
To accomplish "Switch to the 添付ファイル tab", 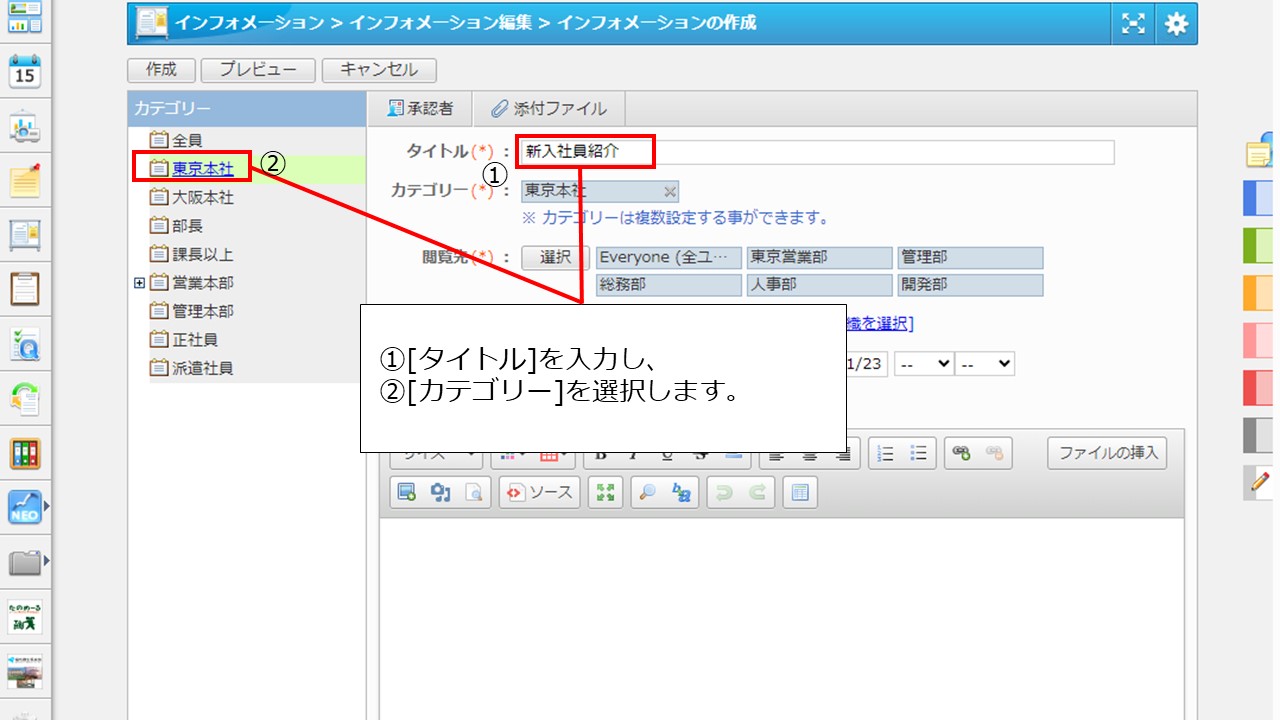I will coord(548,109).
